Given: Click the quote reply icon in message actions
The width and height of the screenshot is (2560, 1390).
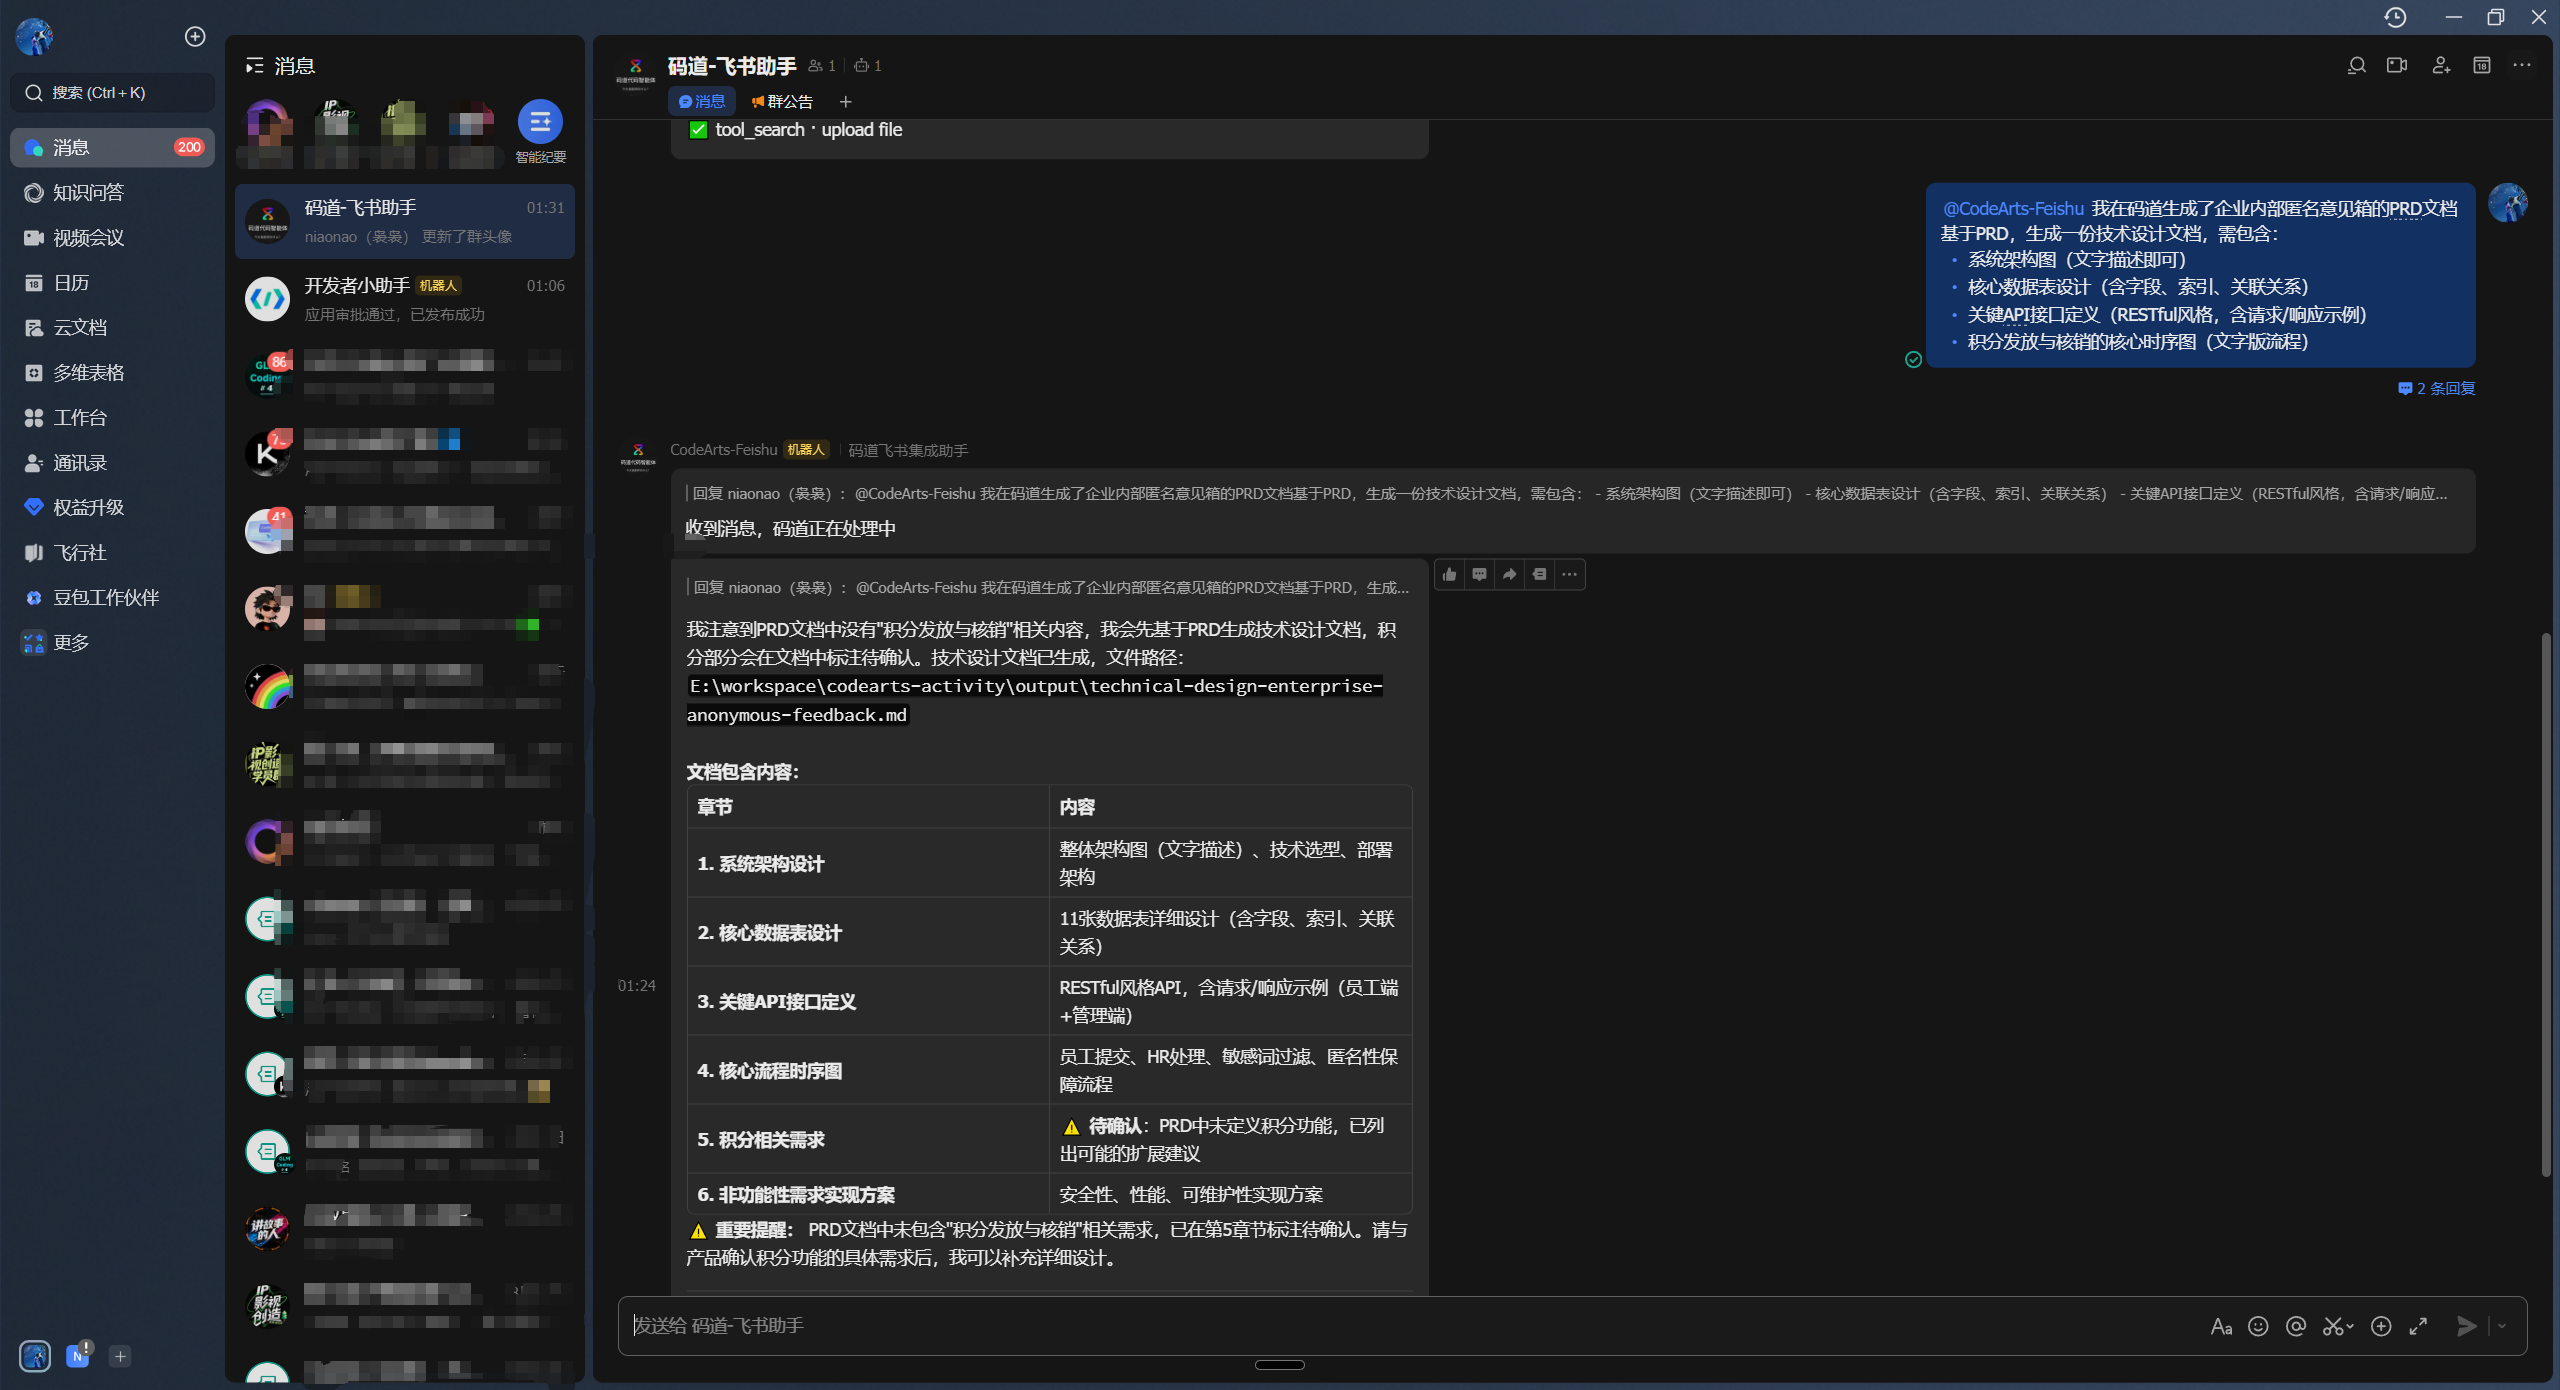Looking at the screenshot, I should click(x=1540, y=574).
